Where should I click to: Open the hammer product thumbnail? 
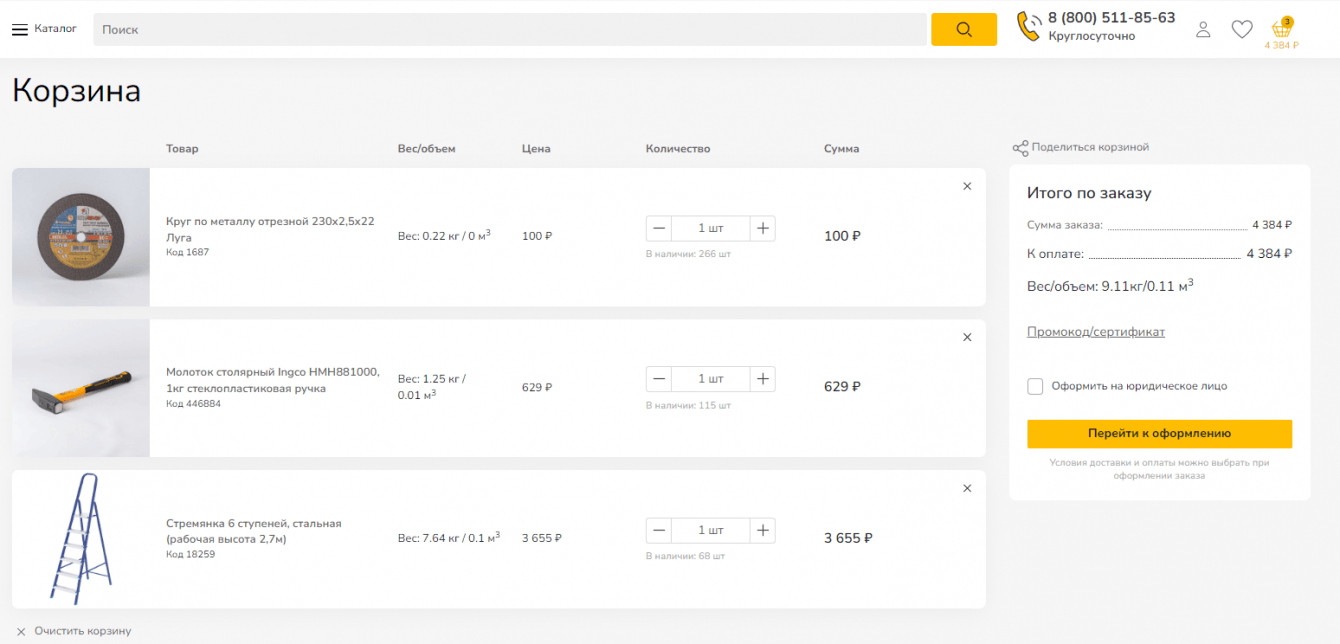(81, 388)
